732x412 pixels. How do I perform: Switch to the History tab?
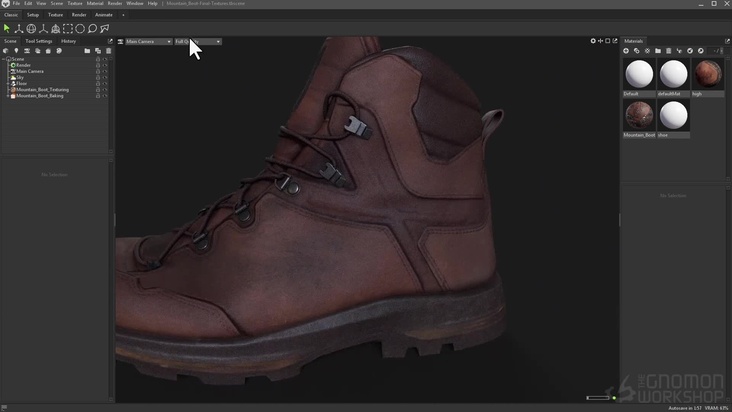(68, 41)
